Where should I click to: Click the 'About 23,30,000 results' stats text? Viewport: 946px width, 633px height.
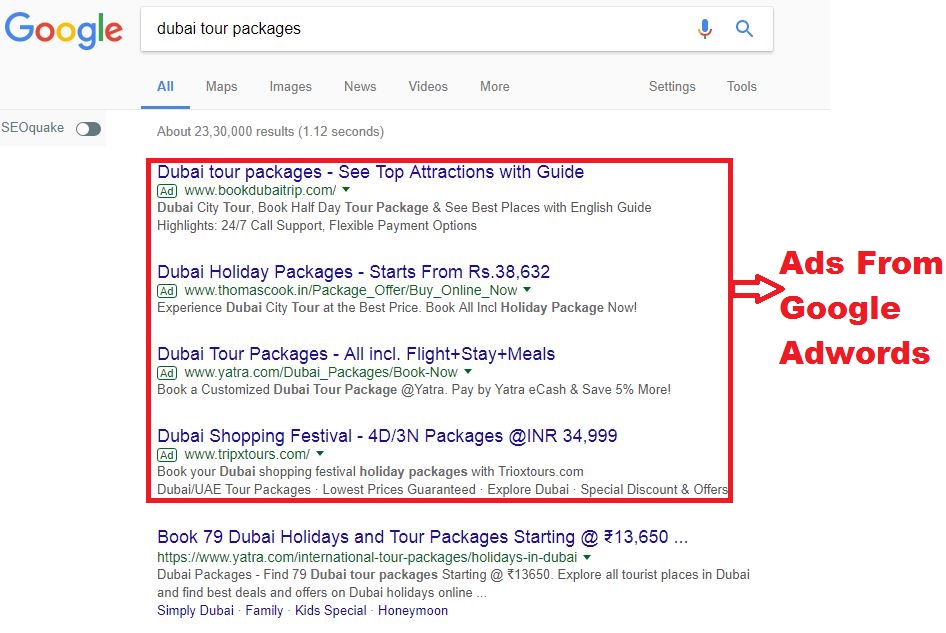(x=270, y=132)
